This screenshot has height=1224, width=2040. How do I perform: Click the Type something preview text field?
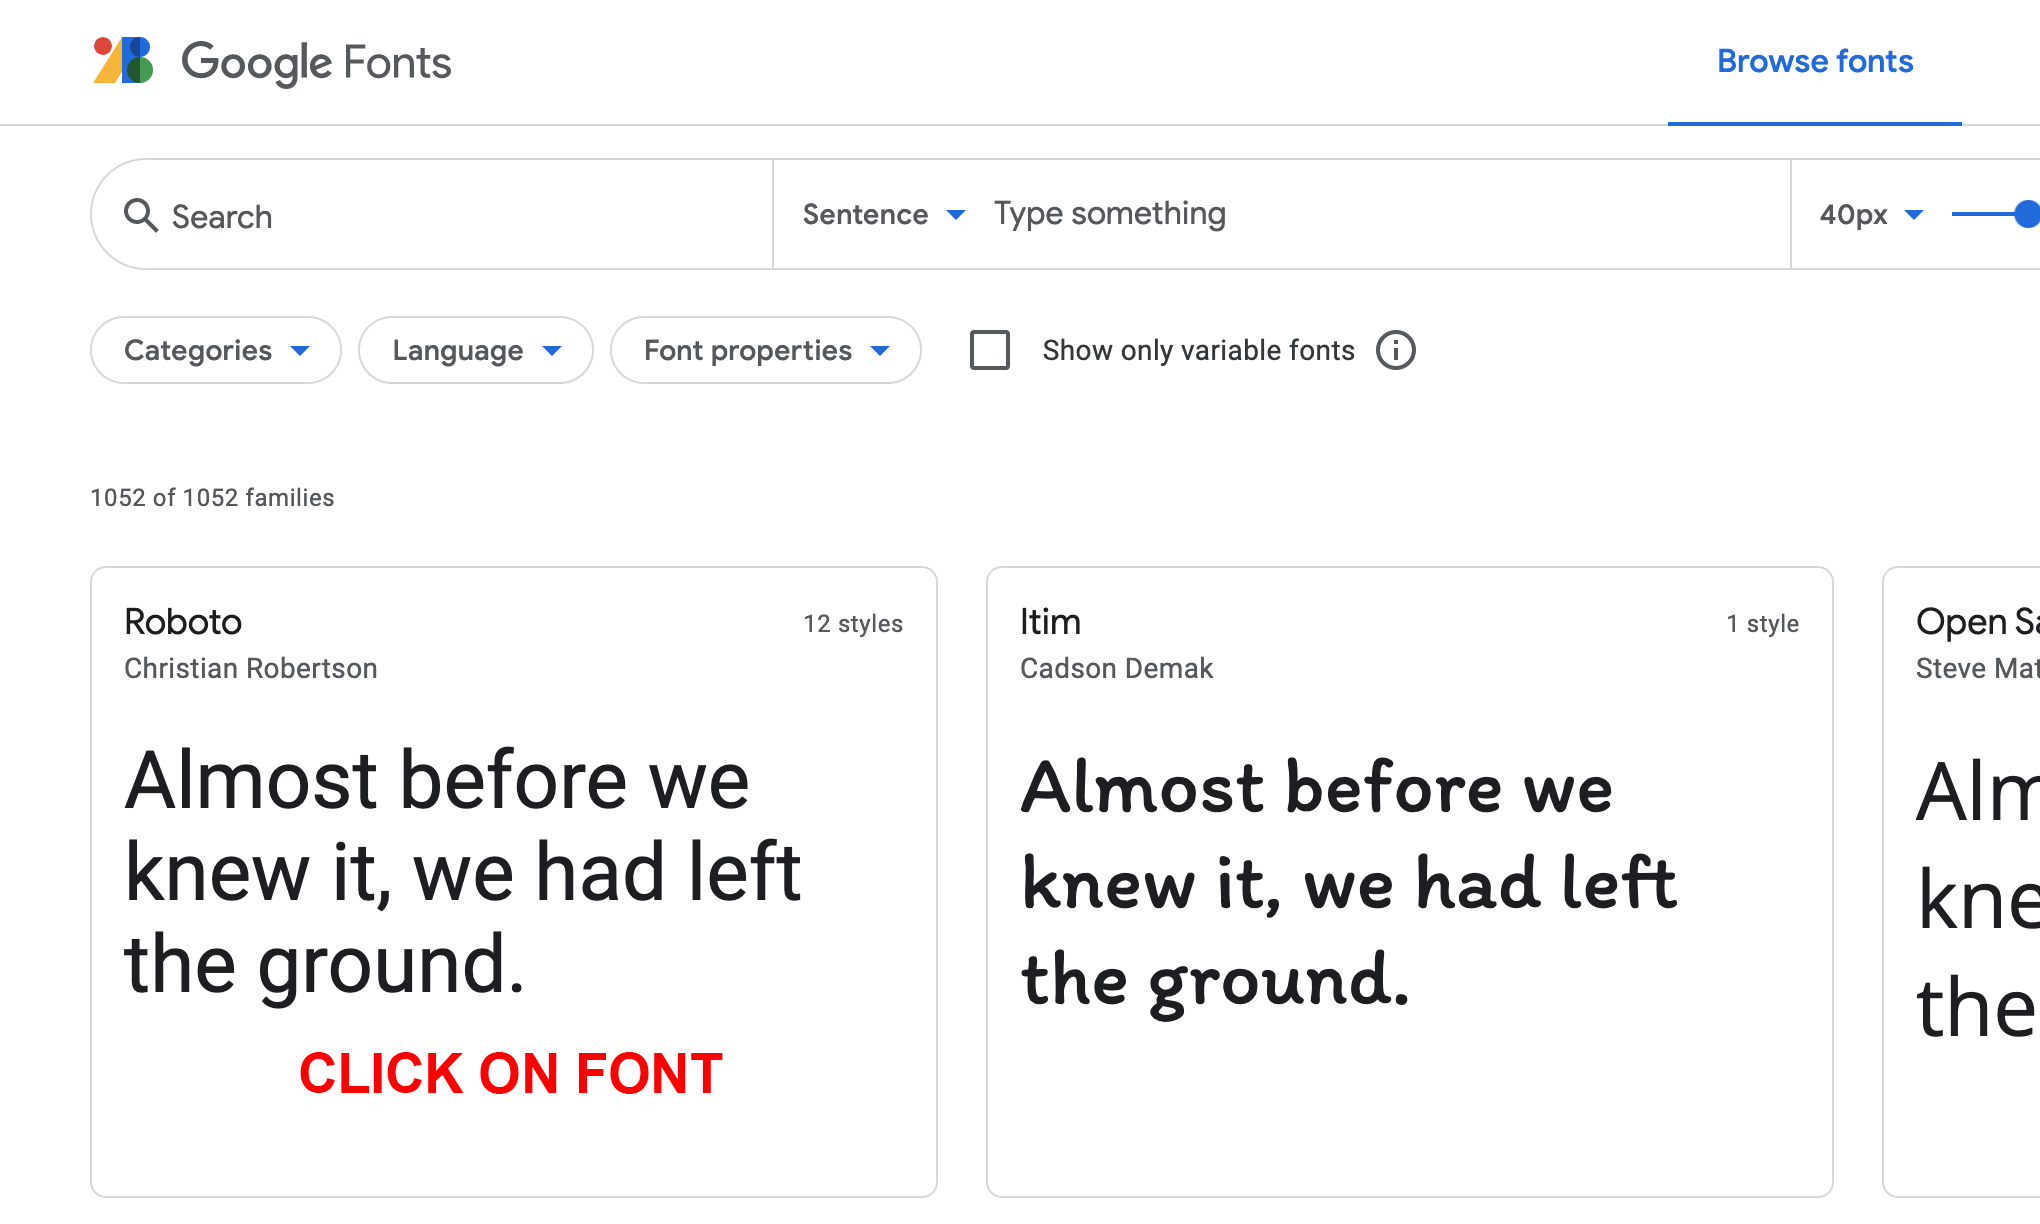1380,214
